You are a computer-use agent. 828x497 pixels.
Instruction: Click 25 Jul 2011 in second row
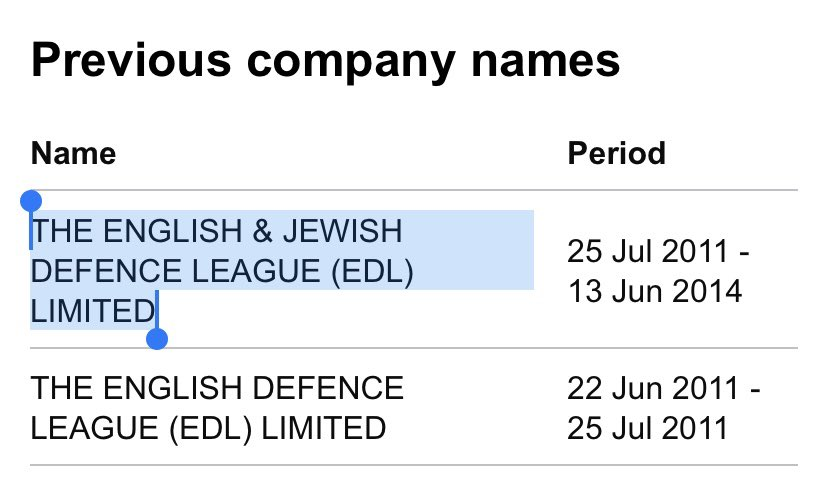click(x=647, y=428)
